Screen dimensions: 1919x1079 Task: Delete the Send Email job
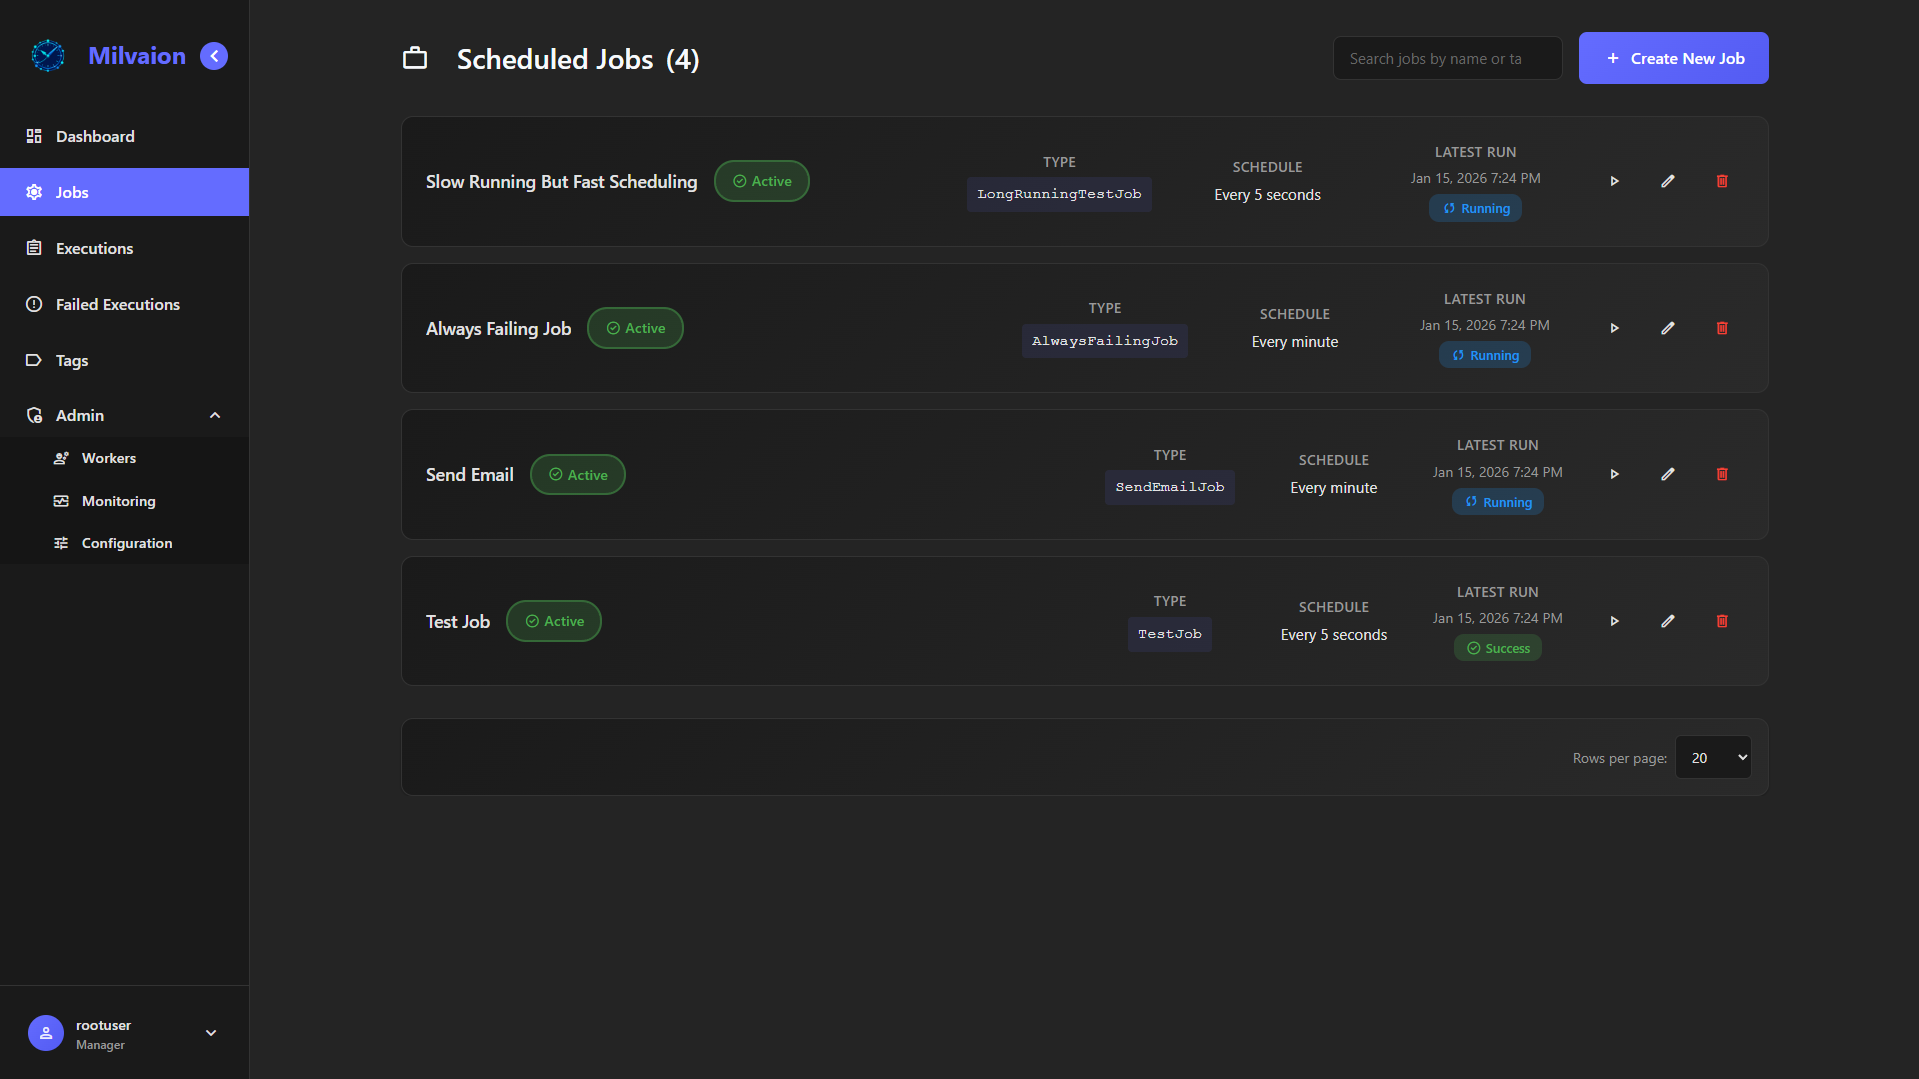pyautogui.click(x=1721, y=474)
